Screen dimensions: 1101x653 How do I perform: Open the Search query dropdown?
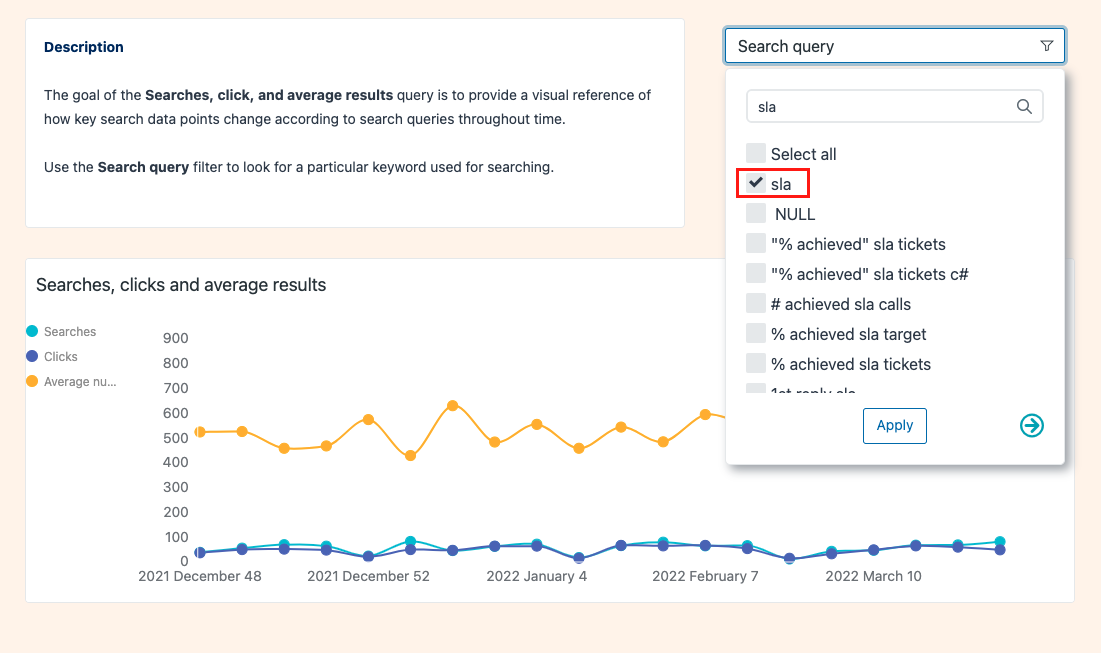894,46
